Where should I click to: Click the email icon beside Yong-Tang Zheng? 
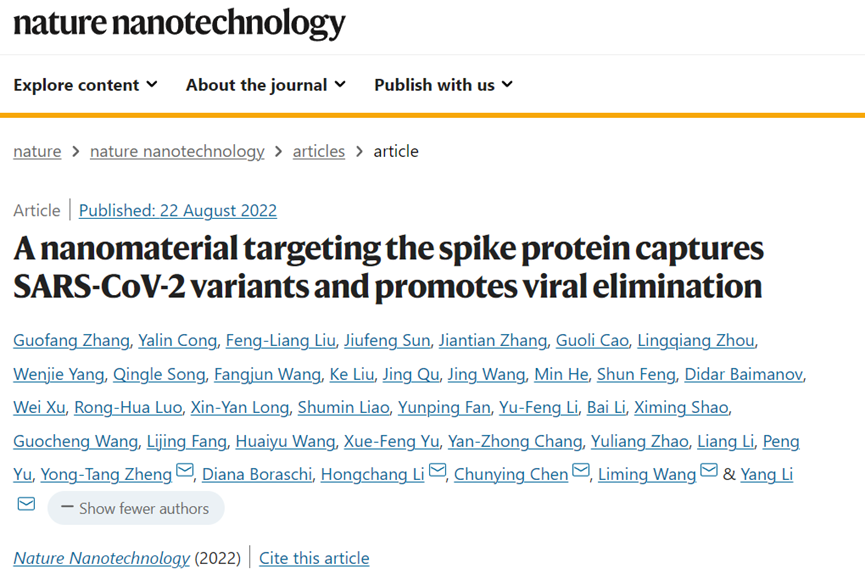185,470
